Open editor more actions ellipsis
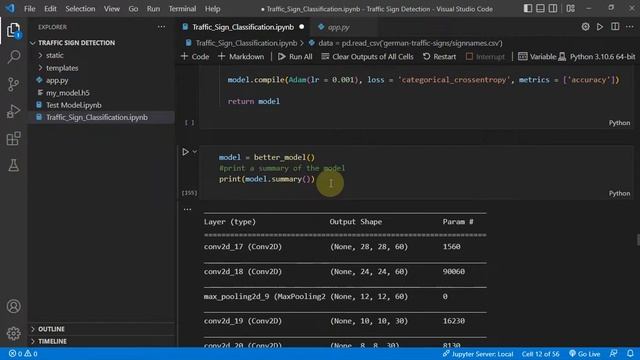 [629, 27]
